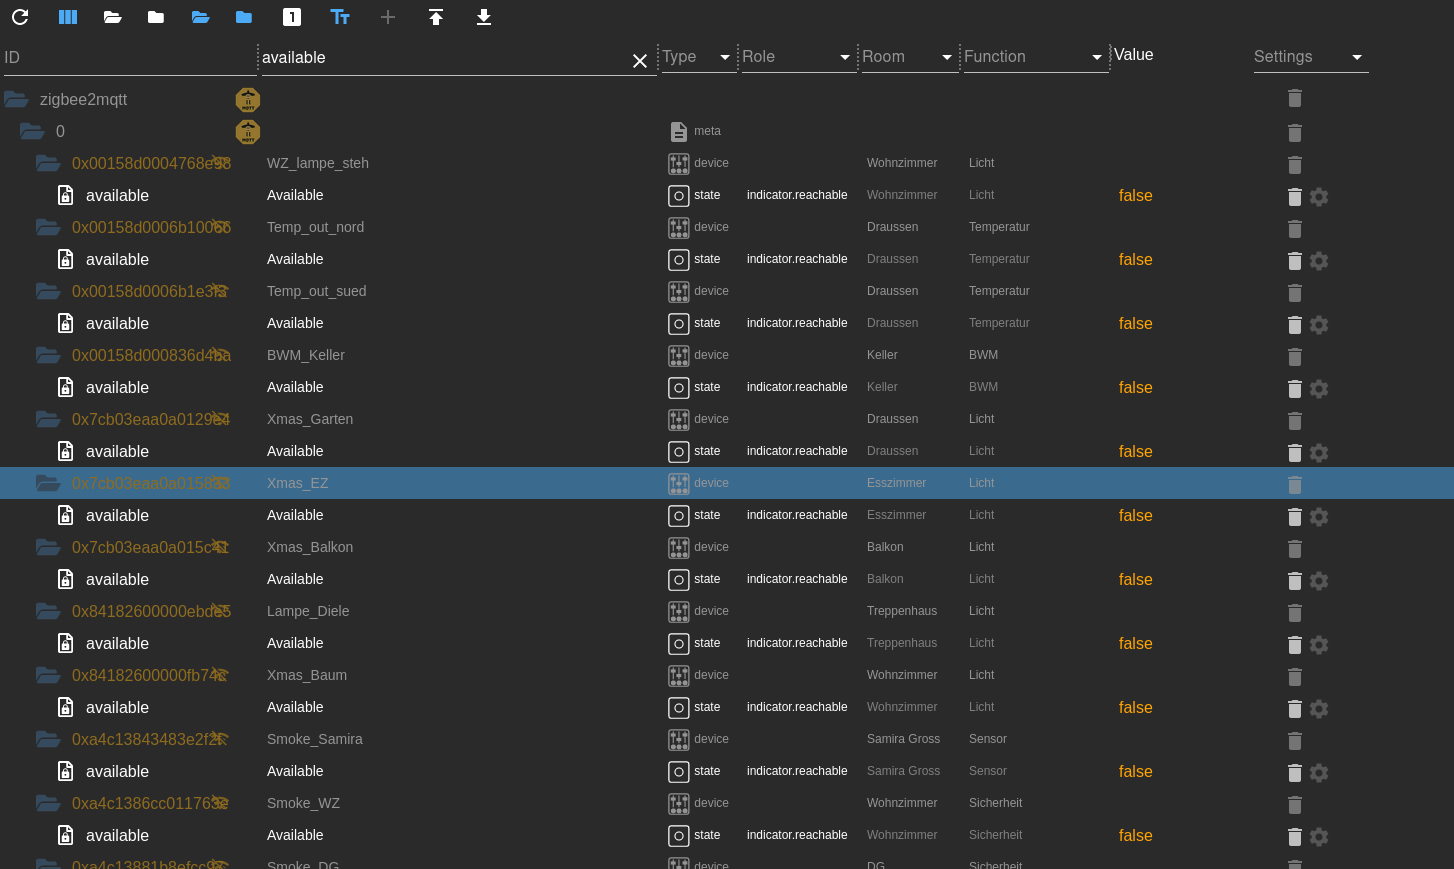The image size is (1454, 869).
Task: Collapse all nodes with white closed-folder icon
Action: point(156,17)
